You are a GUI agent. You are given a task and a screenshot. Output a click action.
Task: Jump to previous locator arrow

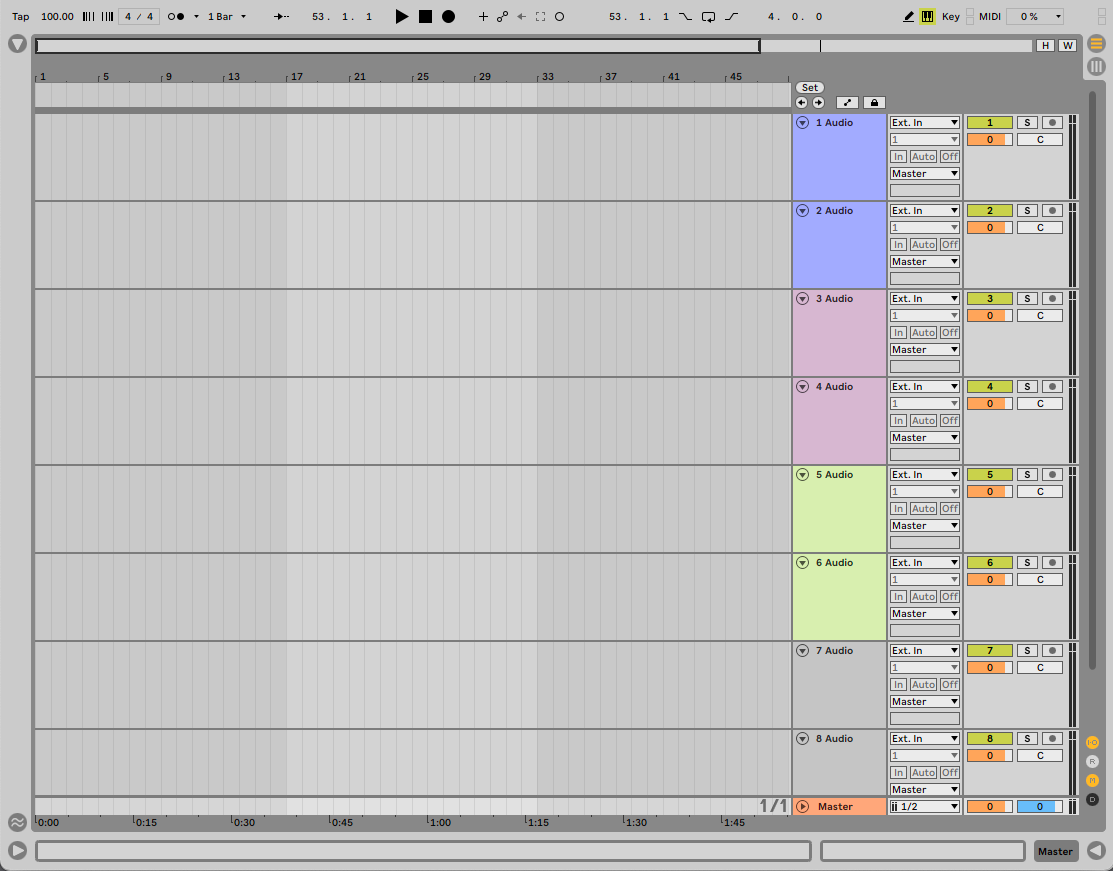click(x=801, y=102)
